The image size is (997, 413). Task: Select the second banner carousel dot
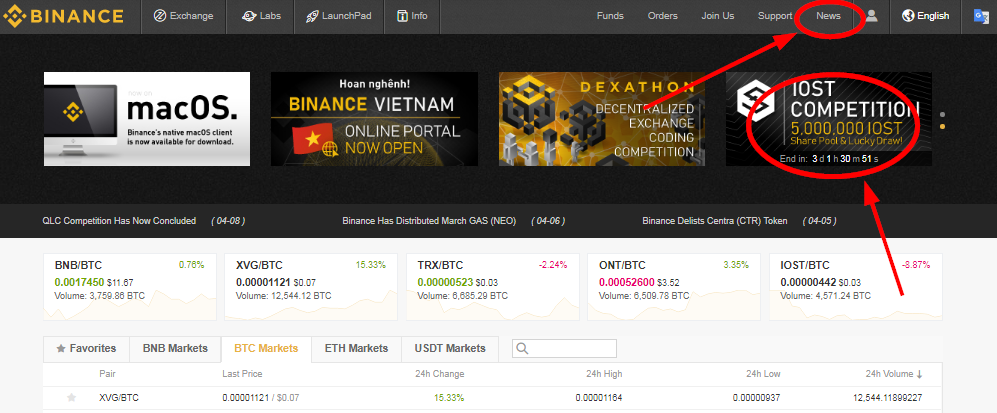tap(942, 127)
